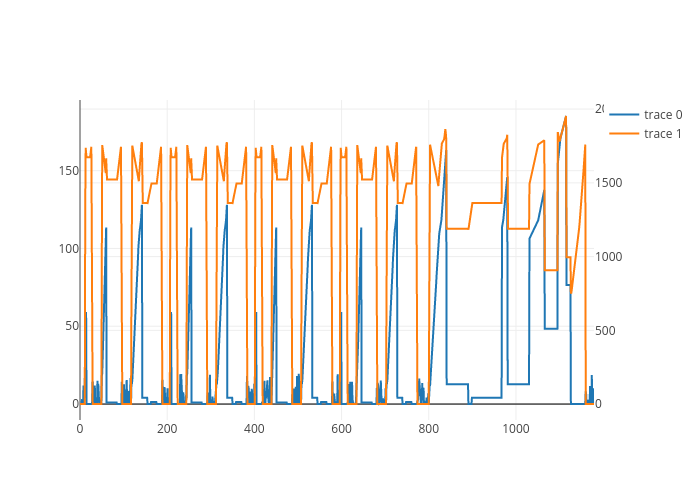Click the 500 label on right y-axis
Image resolution: width=700 pixels, height=500 pixels.
click(606, 330)
